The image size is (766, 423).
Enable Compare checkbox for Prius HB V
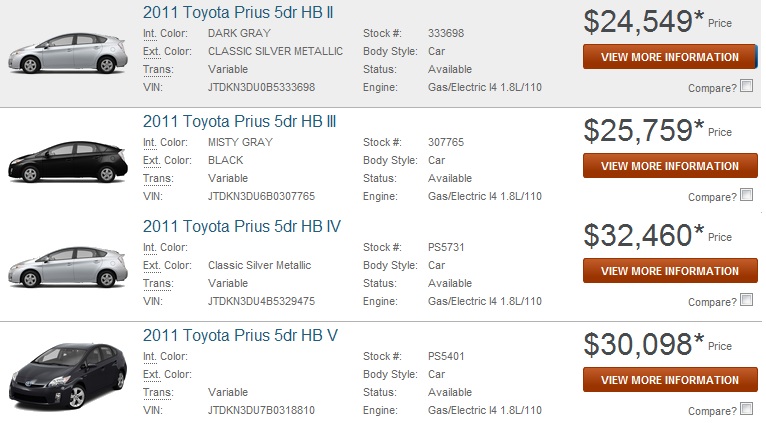pyautogui.click(x=747, y=408)
